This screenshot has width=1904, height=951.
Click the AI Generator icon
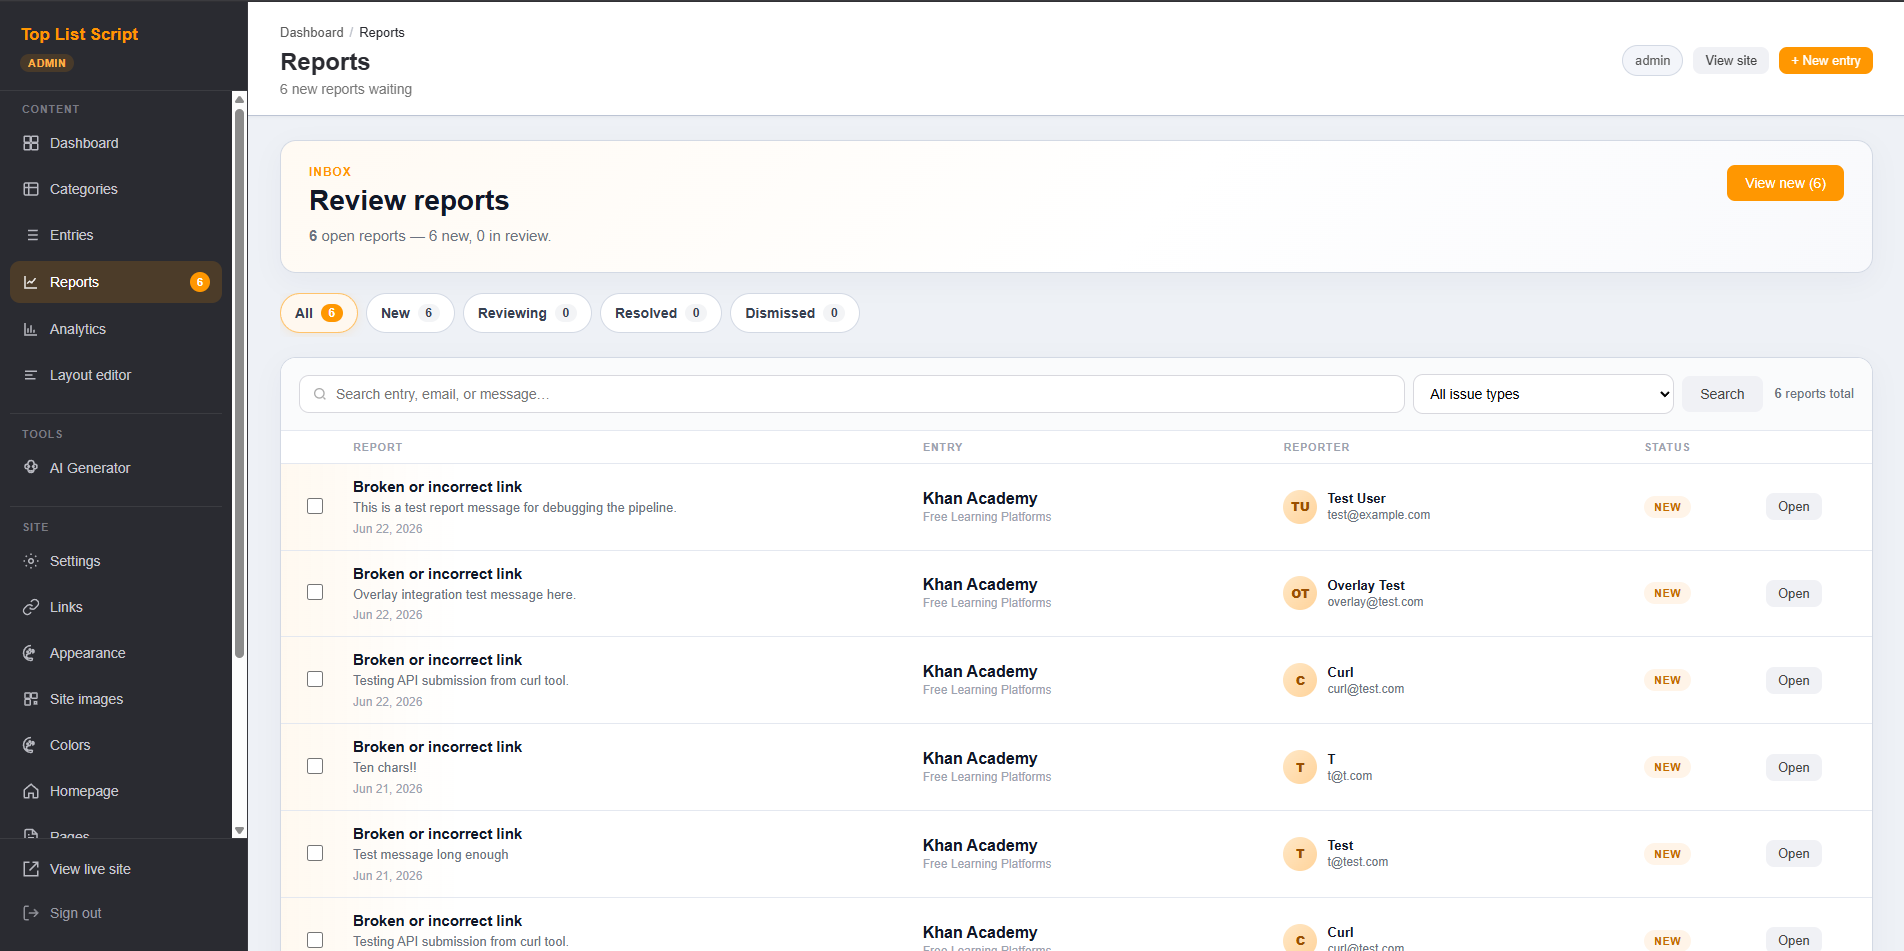point(31,467)
